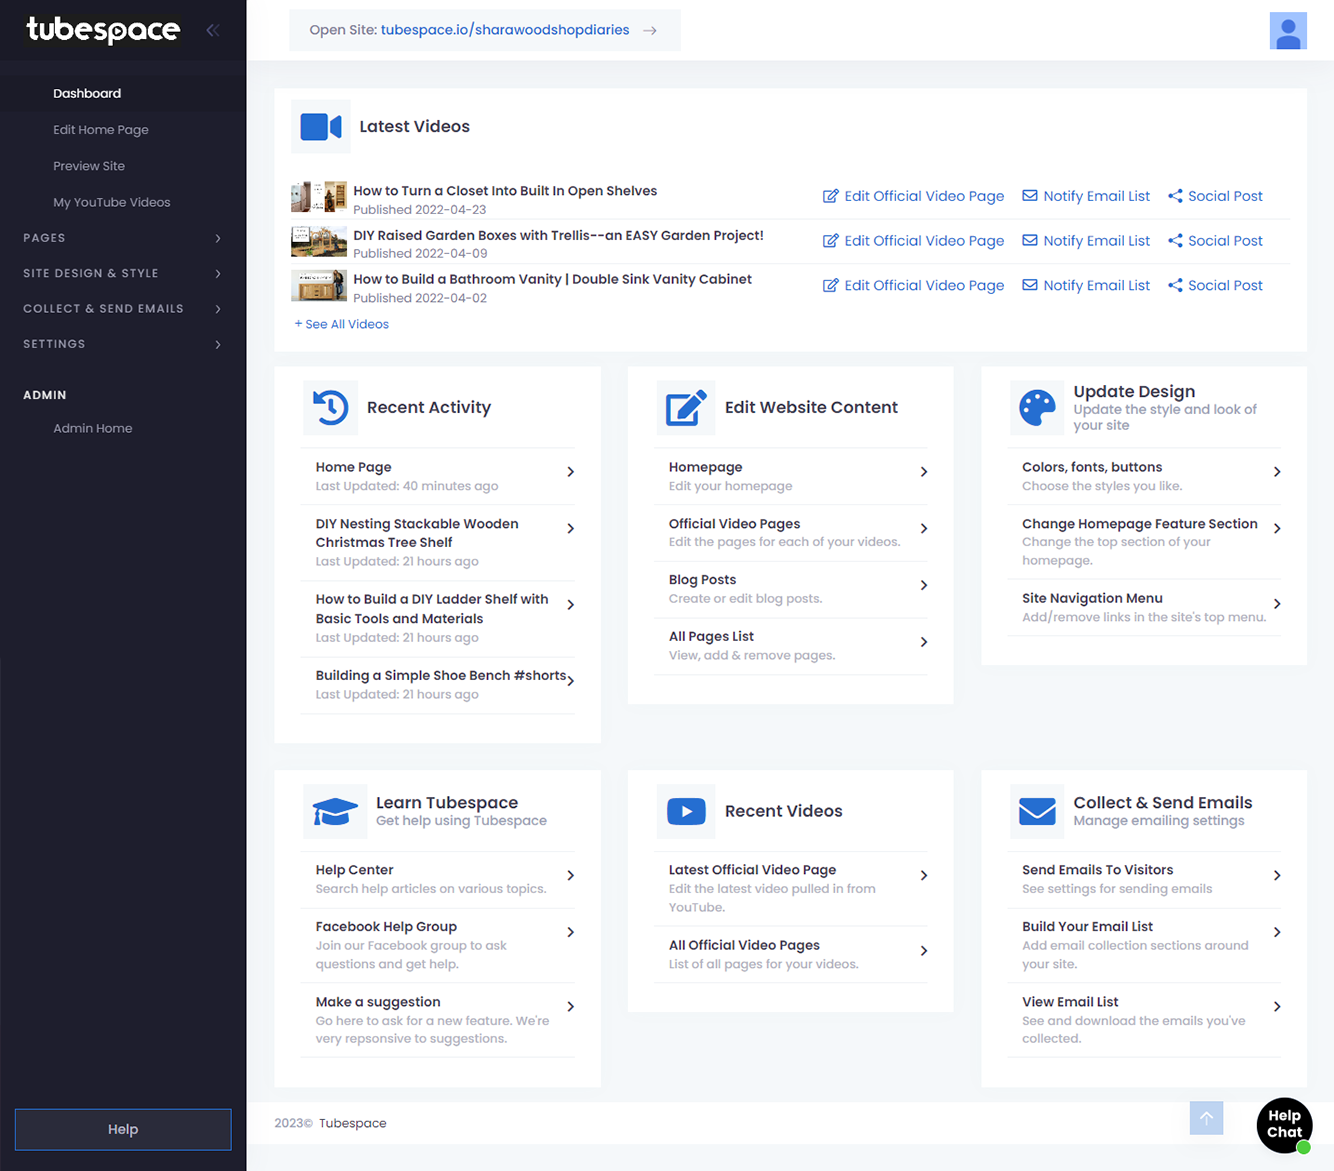This screenshot has height=1171, width=1334.
Task: Click the Collect & Send Emails envelope icon
Action: click(x=1037, y=811)
